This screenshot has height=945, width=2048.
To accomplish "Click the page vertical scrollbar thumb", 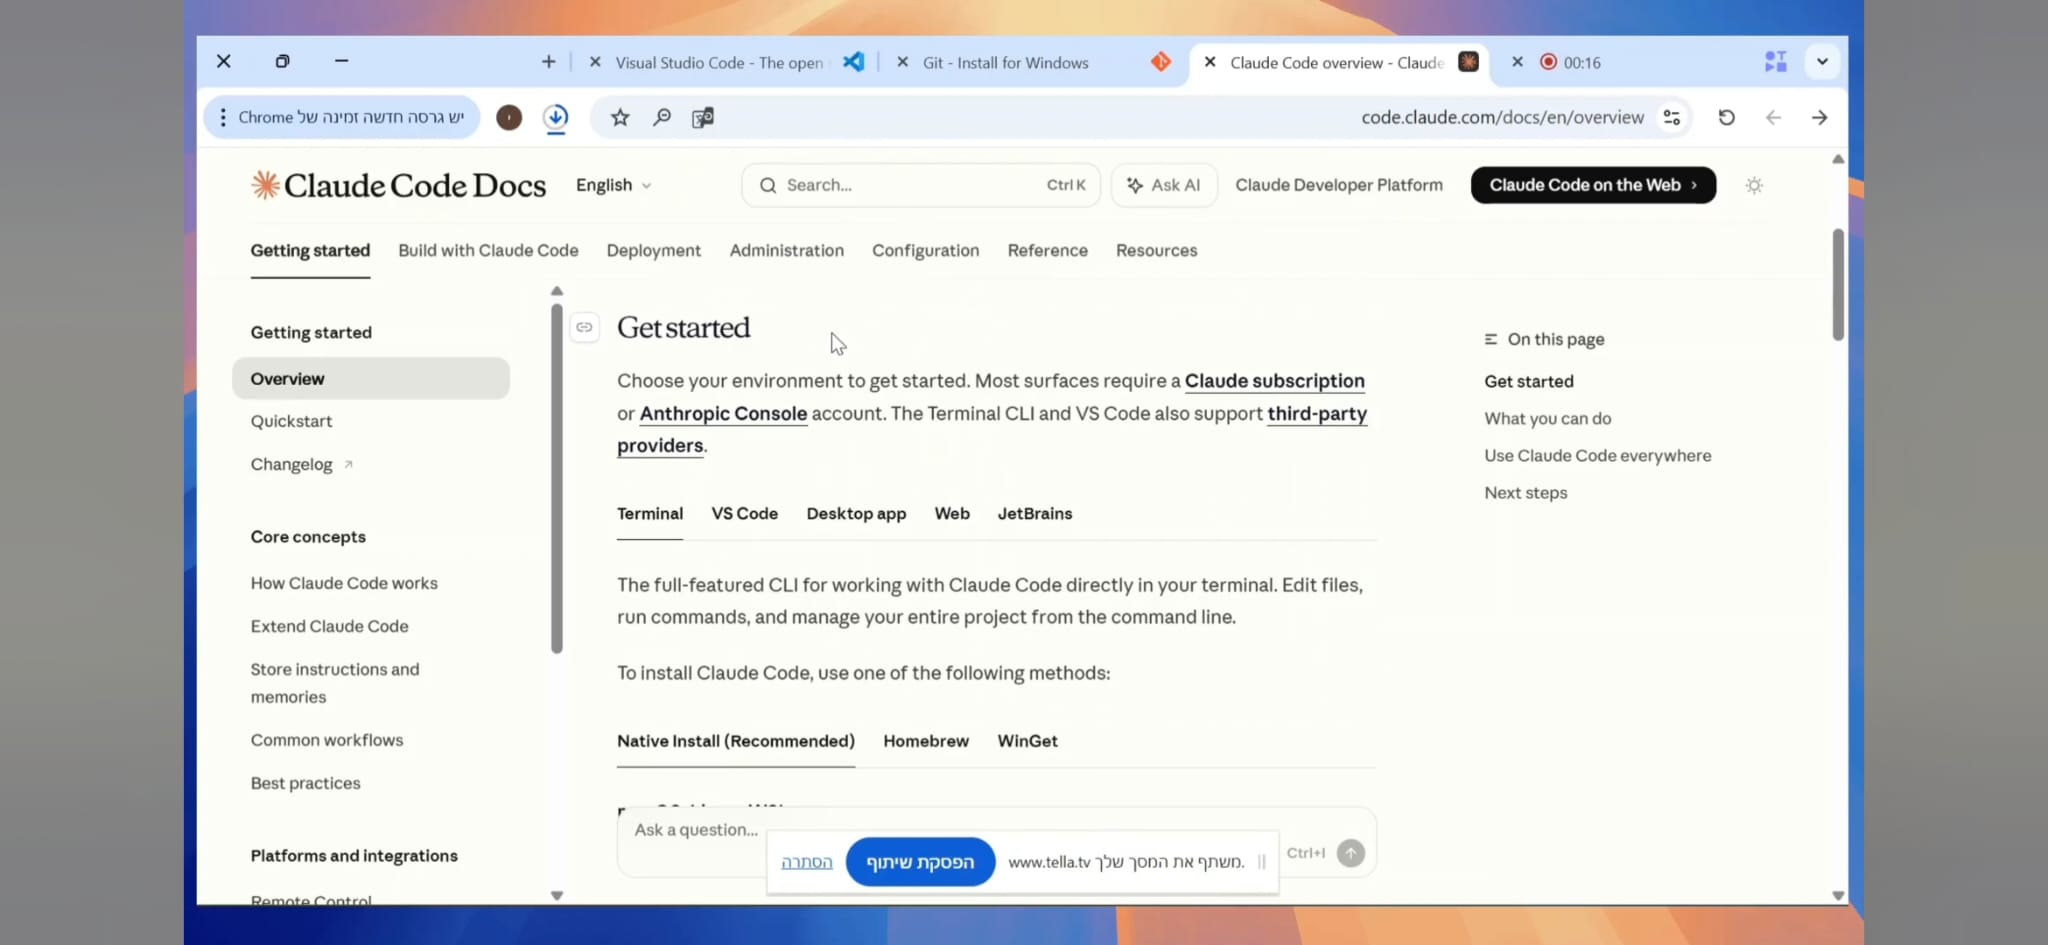I will (x=1838, y=285).
